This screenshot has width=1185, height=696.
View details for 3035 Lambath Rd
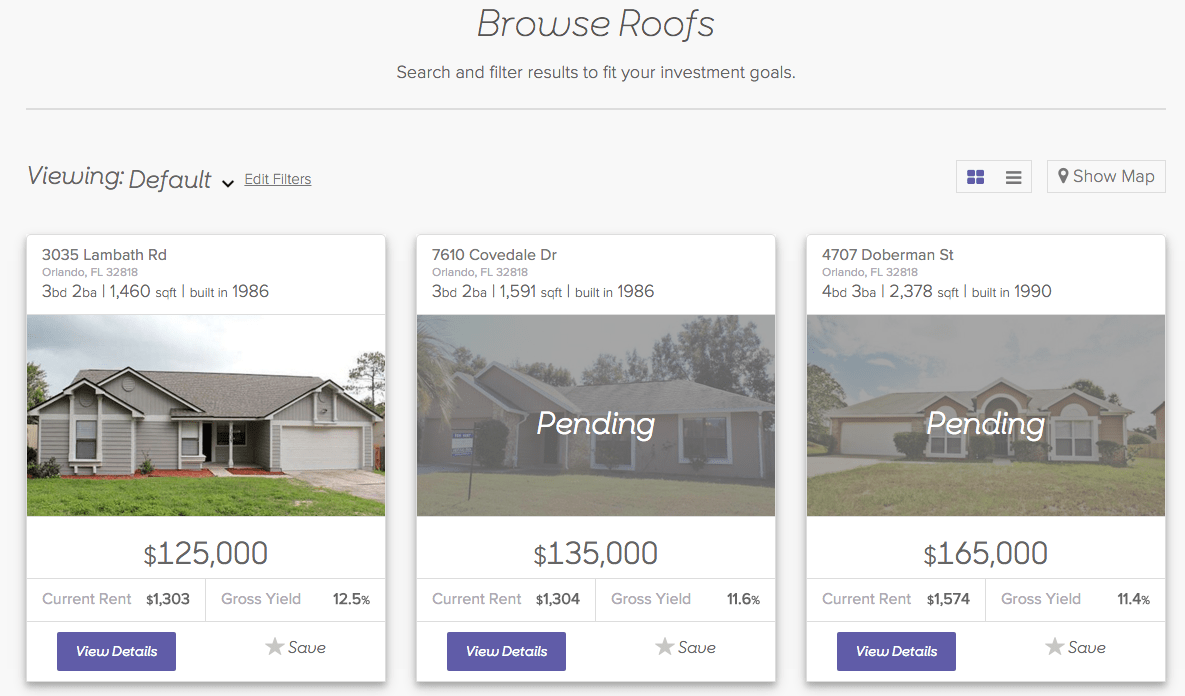click(x=116, y=651)
